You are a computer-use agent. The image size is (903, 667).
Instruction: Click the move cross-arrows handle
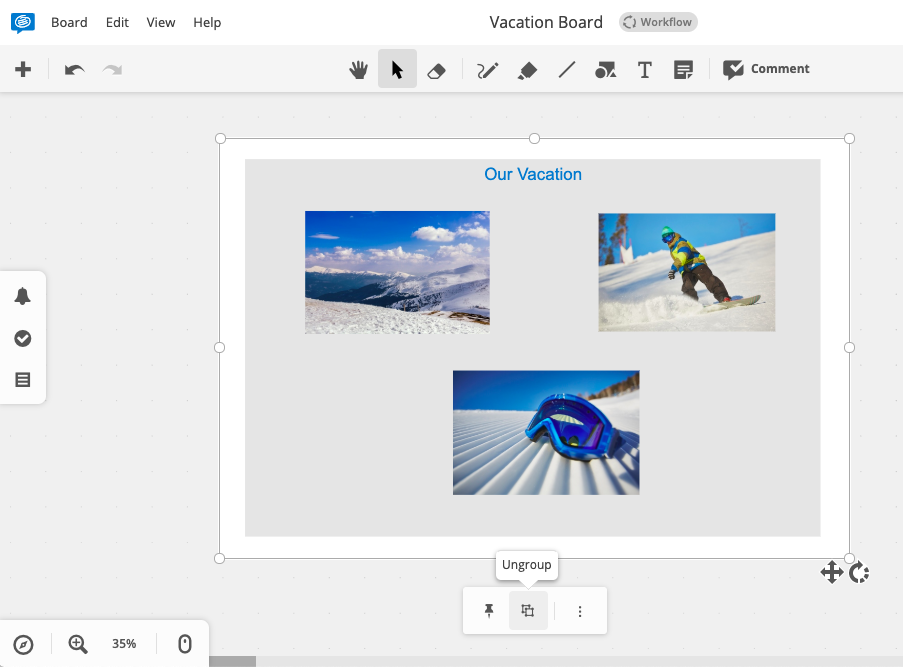click(832, 572)
